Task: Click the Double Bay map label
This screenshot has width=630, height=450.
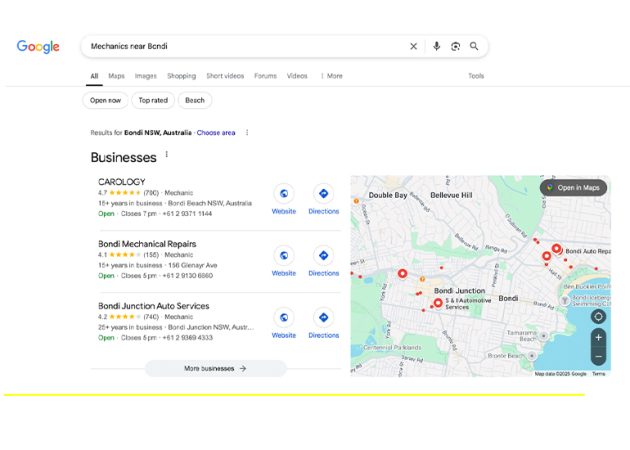Action: (x=388, y=195)
